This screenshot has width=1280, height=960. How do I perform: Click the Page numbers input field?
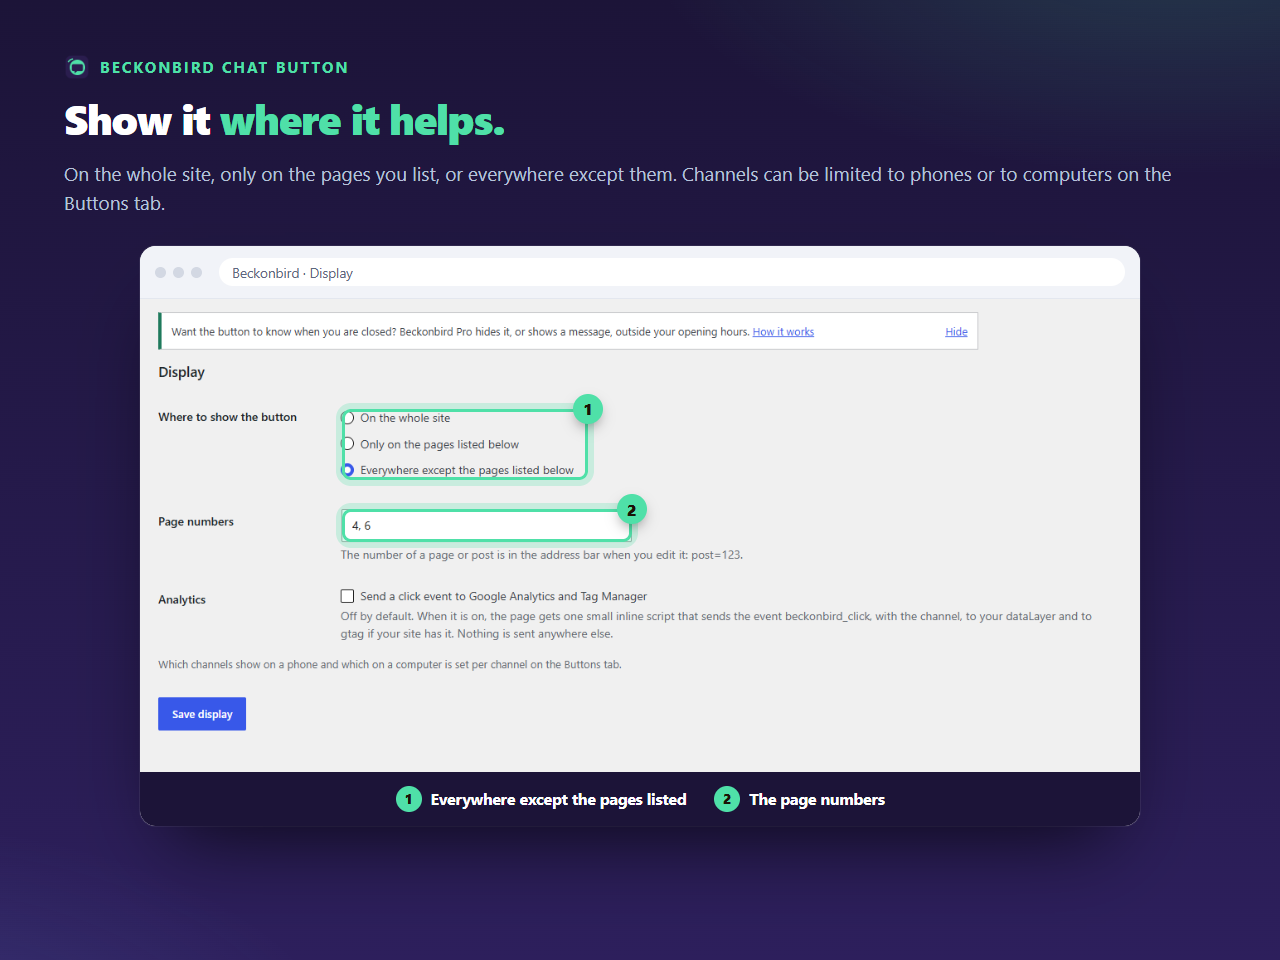click(x=486, y=525)
